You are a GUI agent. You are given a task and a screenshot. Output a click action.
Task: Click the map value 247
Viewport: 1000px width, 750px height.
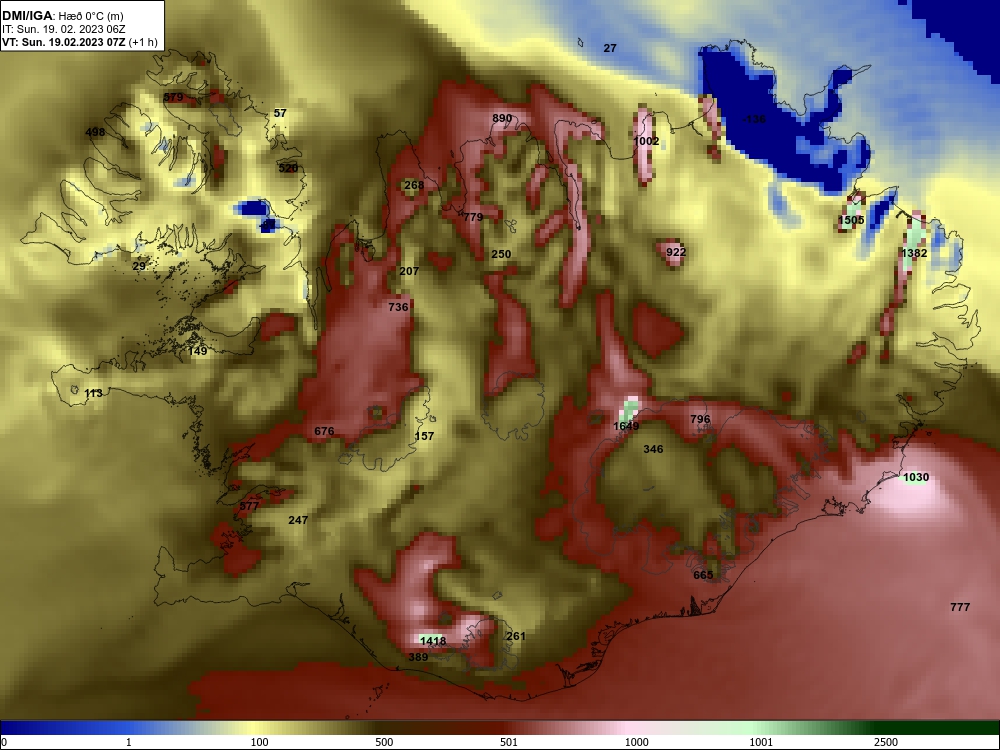(x=298, y=520)
